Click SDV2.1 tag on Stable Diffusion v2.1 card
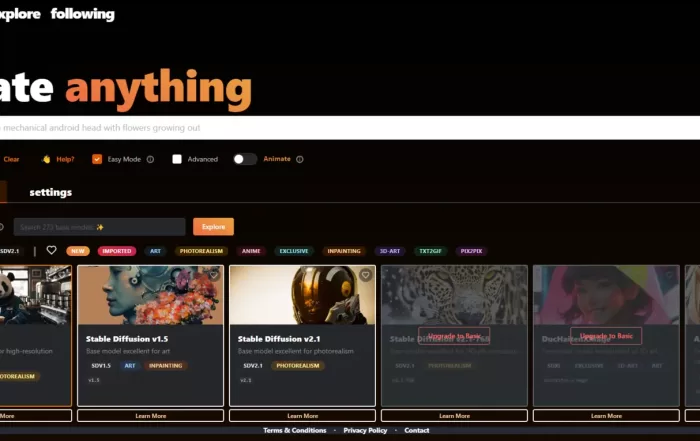The width and height of the screenshot is (700, 441). pyautogui.click(x=253, y=366)
